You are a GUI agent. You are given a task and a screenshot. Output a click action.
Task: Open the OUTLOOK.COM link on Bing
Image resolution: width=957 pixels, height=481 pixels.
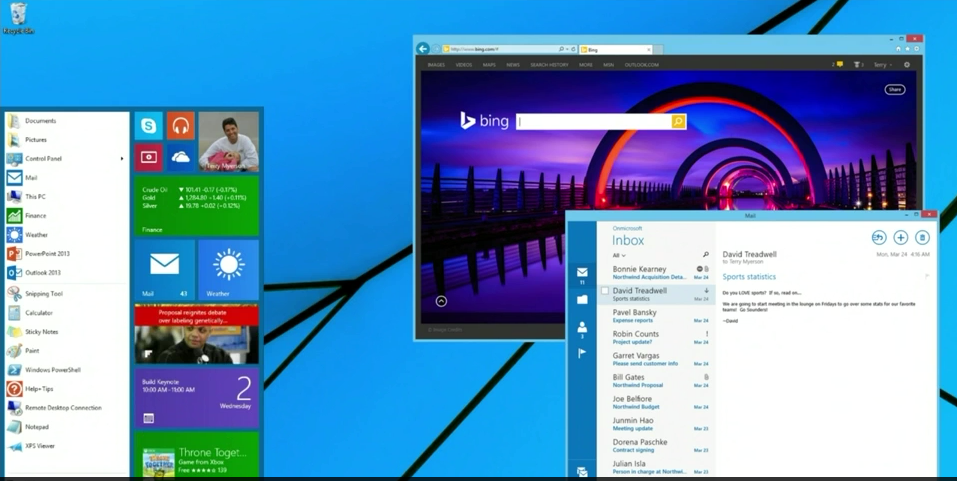[x=641, y=65]
